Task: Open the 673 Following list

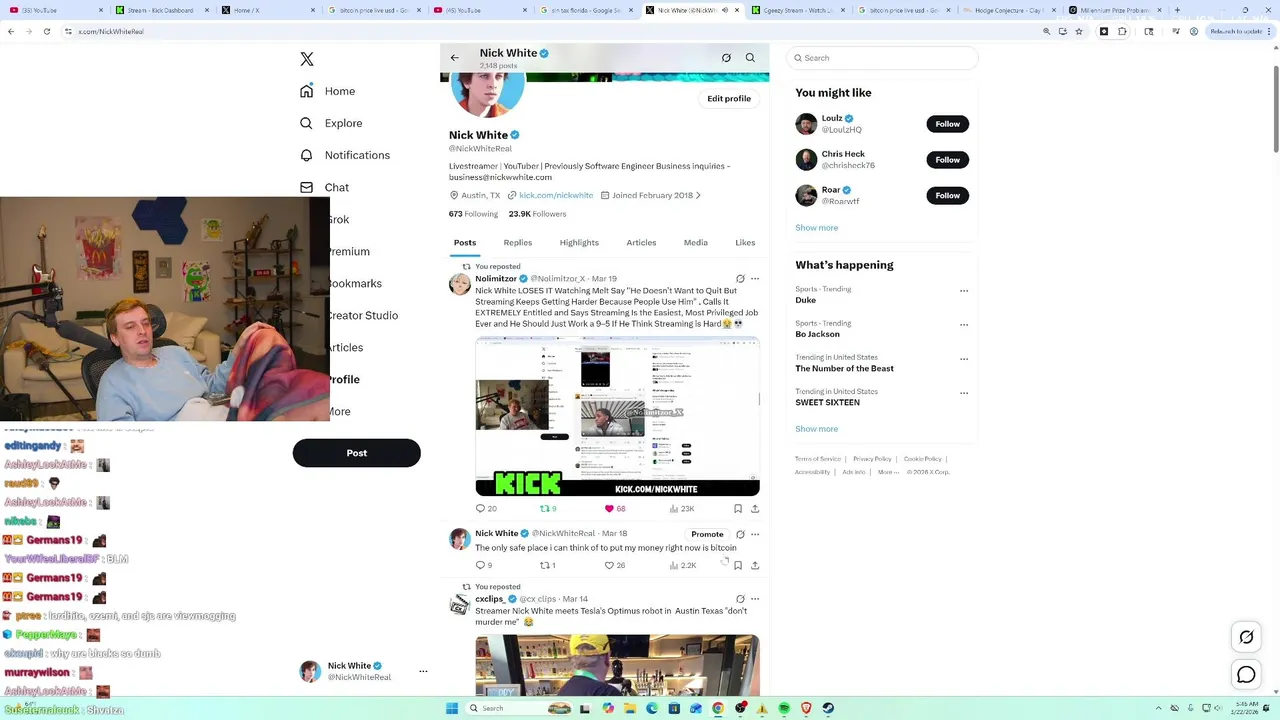Action: (473, 214)
